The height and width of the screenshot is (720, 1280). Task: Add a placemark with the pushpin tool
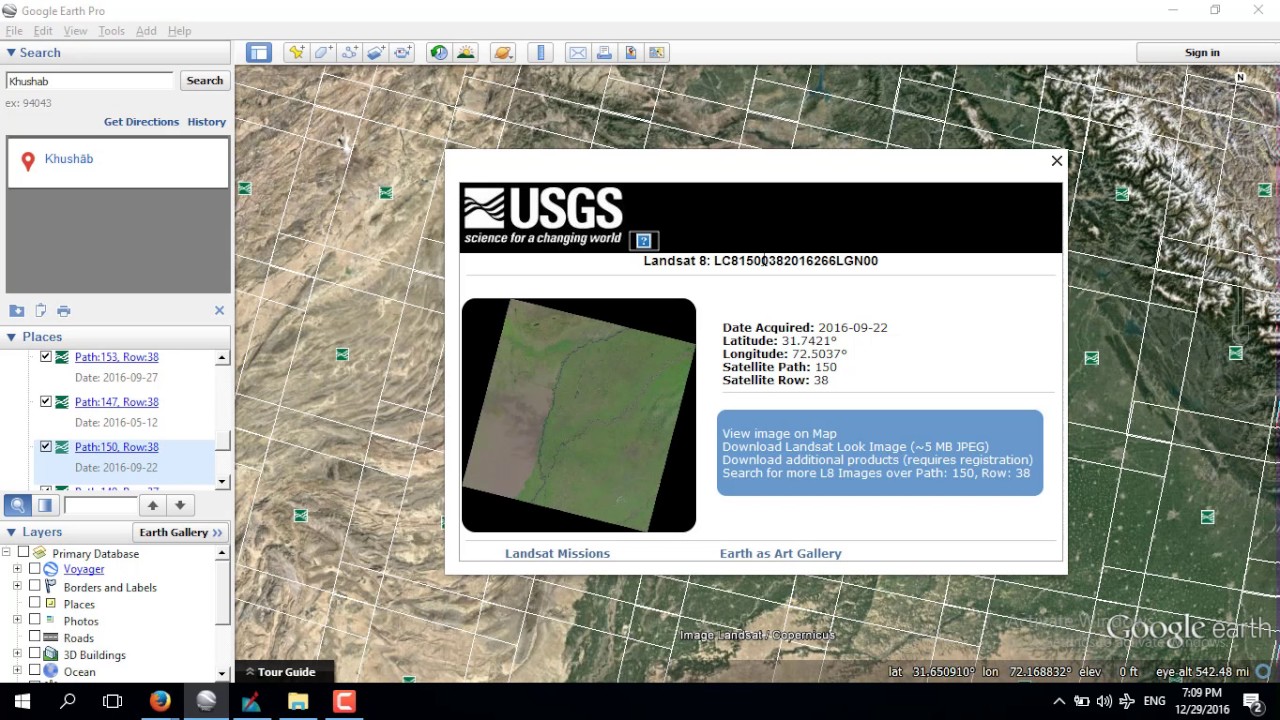pos(296,53)
